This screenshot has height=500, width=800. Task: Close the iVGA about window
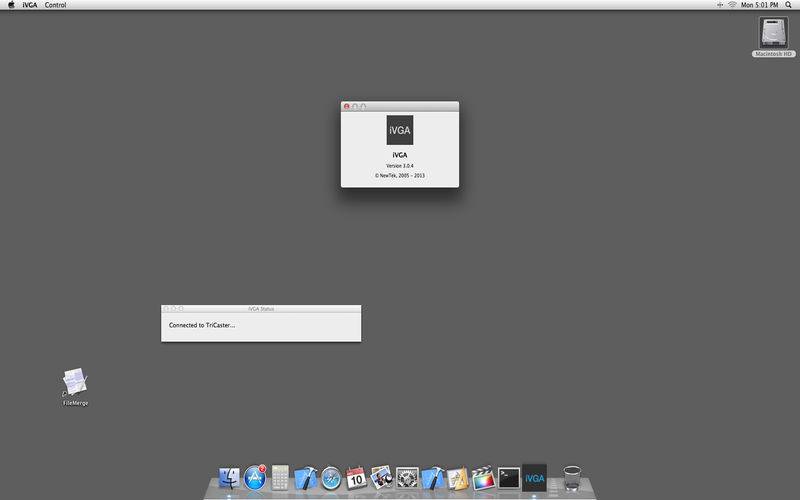pyautogui.click(x=346, y=106)
